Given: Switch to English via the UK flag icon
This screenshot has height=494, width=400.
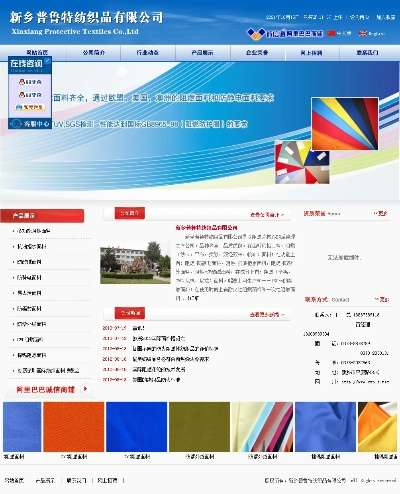Looking at the screenshot, I should (363, 33).
